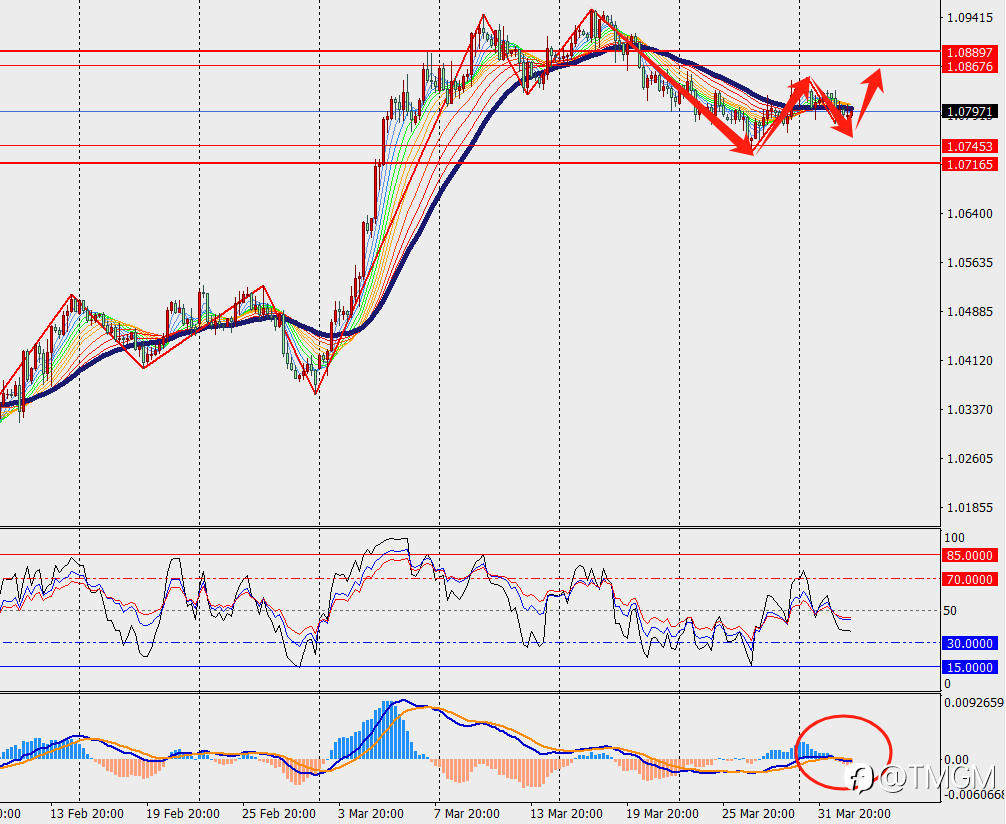The width and height of the screenshot is (1006, 824).
Task: Select the blue 15.0000 oscillator level label
Action: [x=969, y=667]
